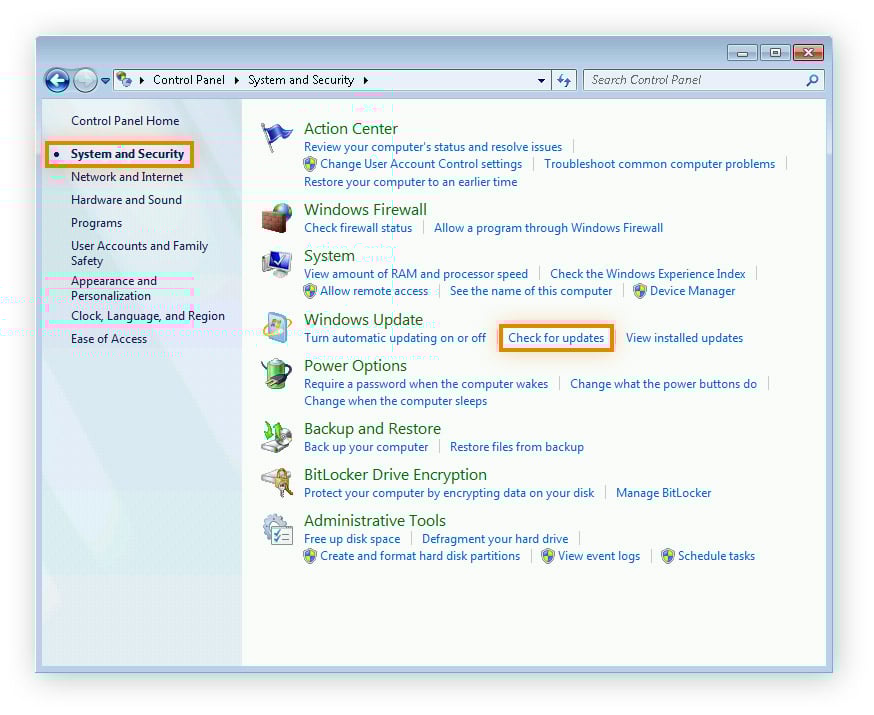This screenshot has width=874, height=715.
Task: Expand the arrow after System and Security breadcrumb
Action: [366, 80]
